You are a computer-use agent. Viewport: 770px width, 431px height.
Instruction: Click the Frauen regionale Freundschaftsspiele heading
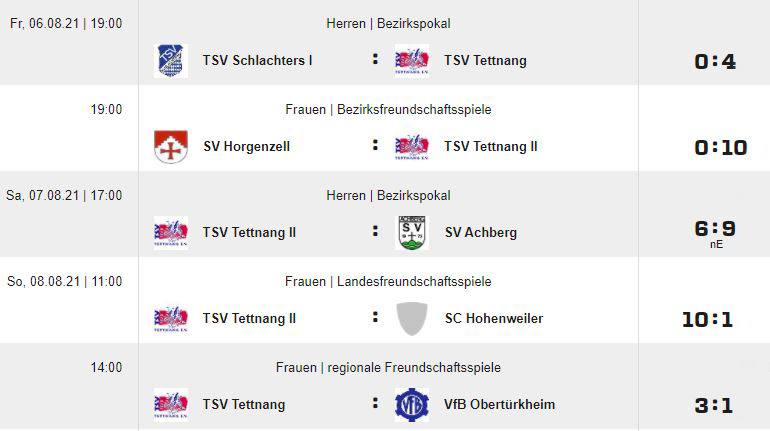click(x=388, y=367)
